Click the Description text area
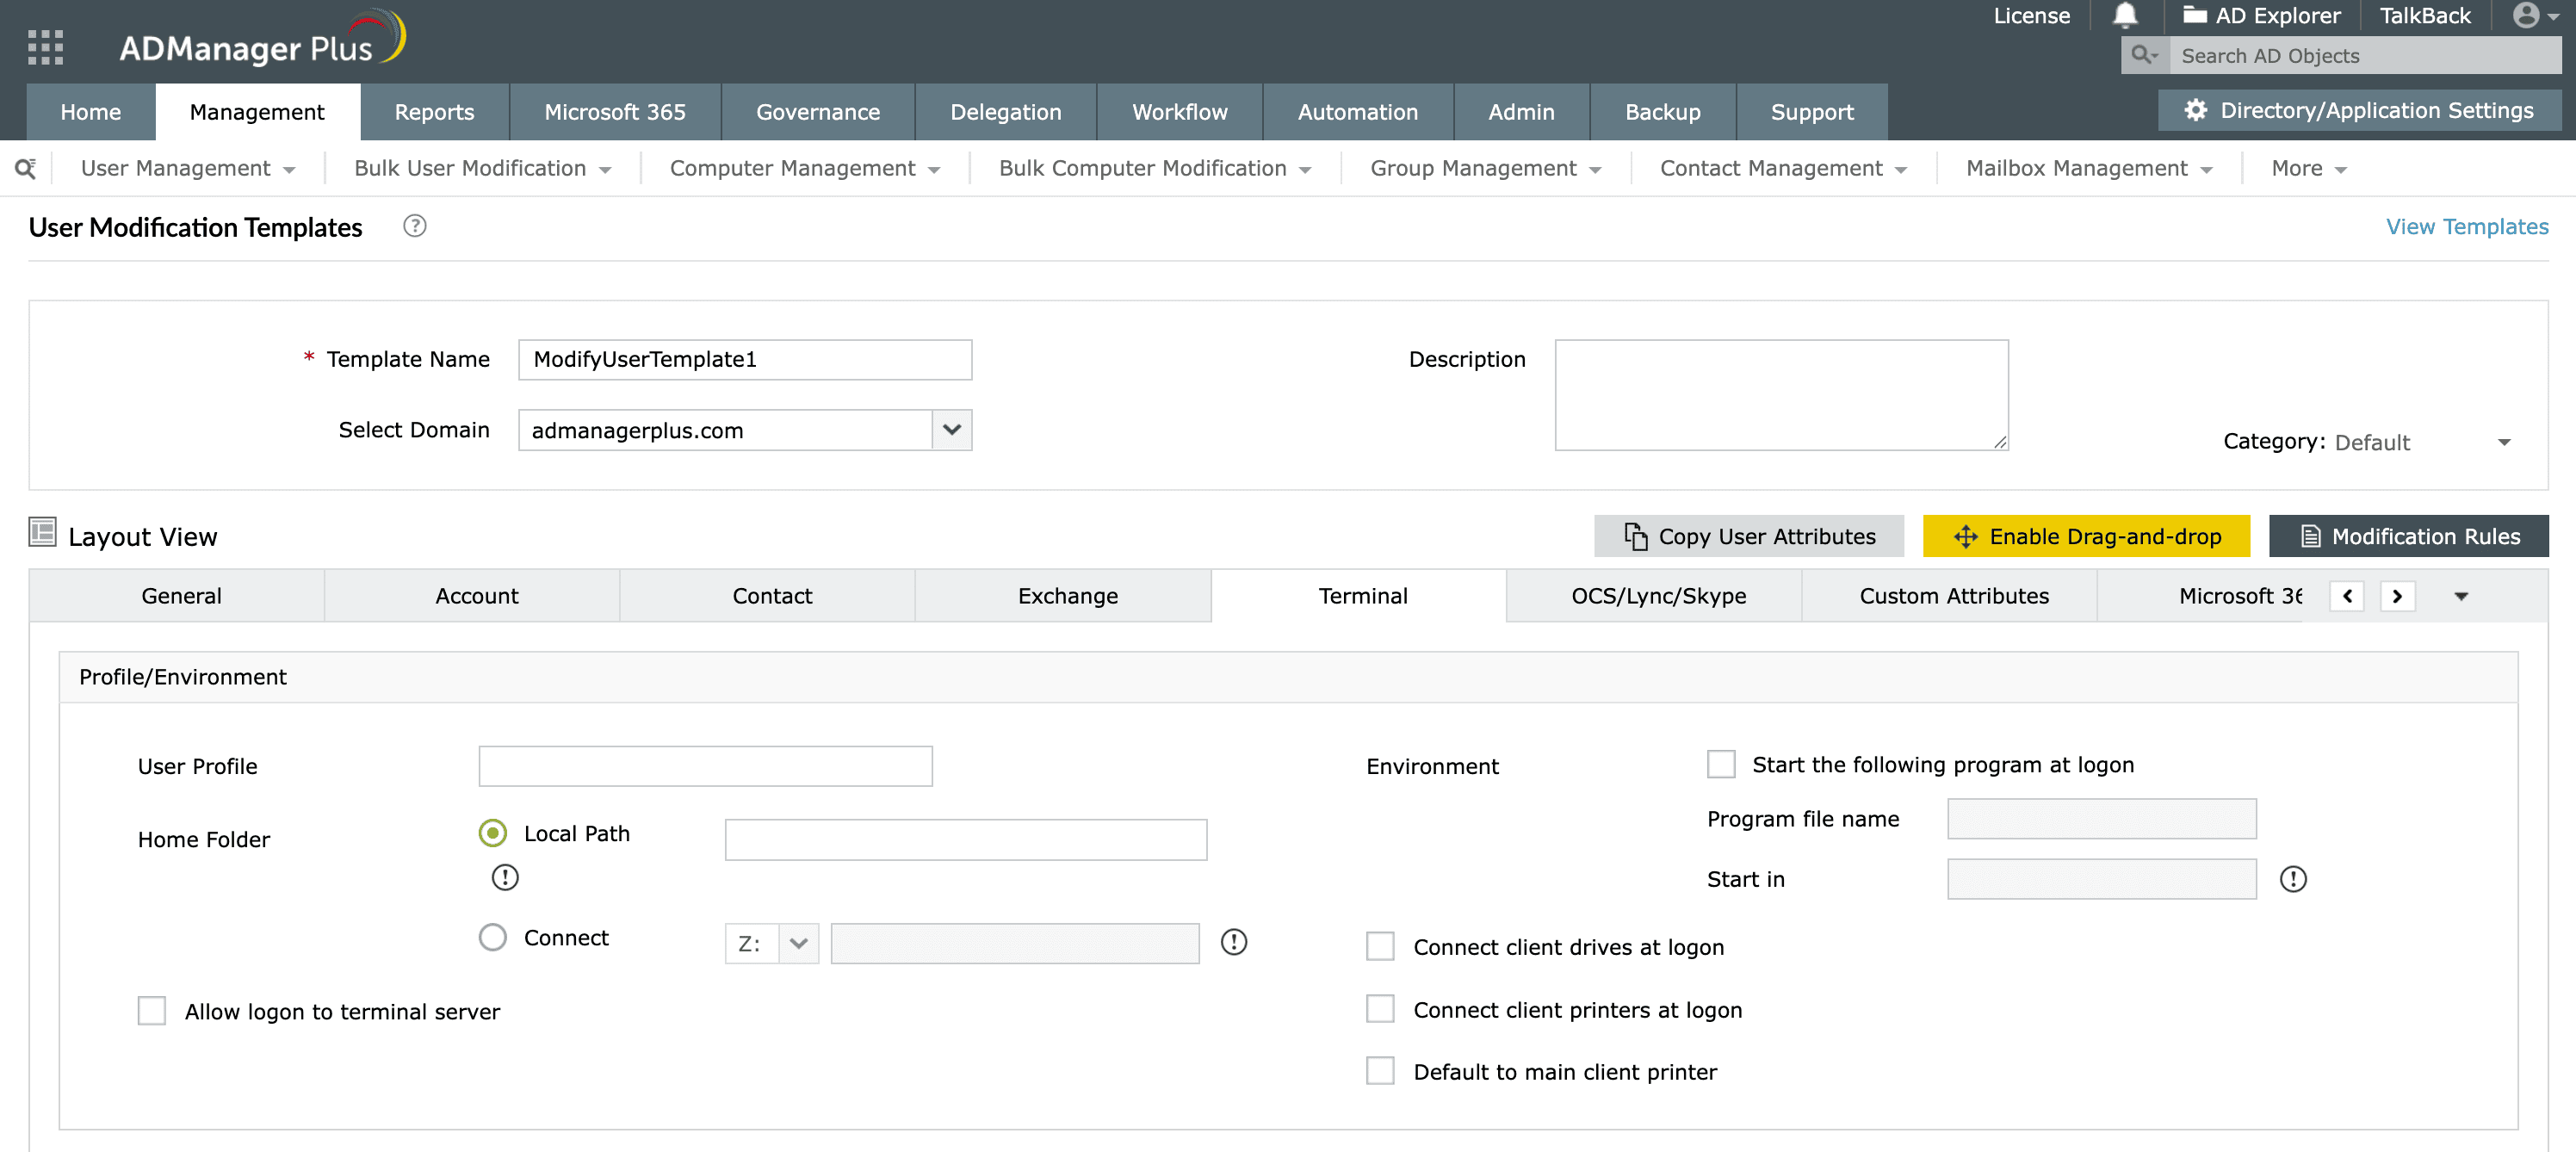This screenshot has height=1152, width=2576. [1781, 395]
